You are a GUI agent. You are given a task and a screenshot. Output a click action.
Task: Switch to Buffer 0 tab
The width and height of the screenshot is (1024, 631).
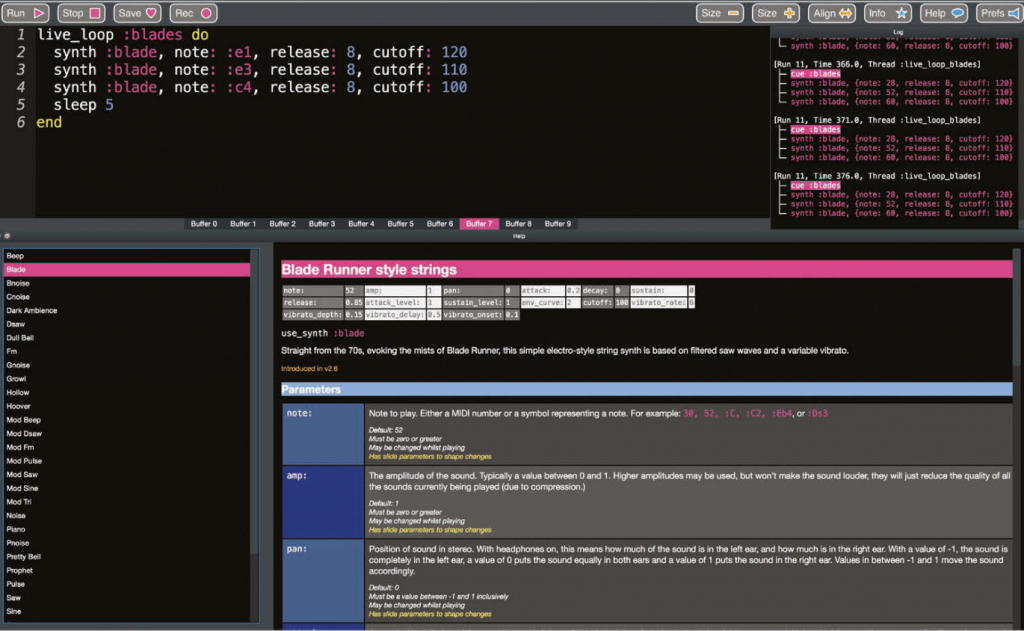tap(203, 224)
